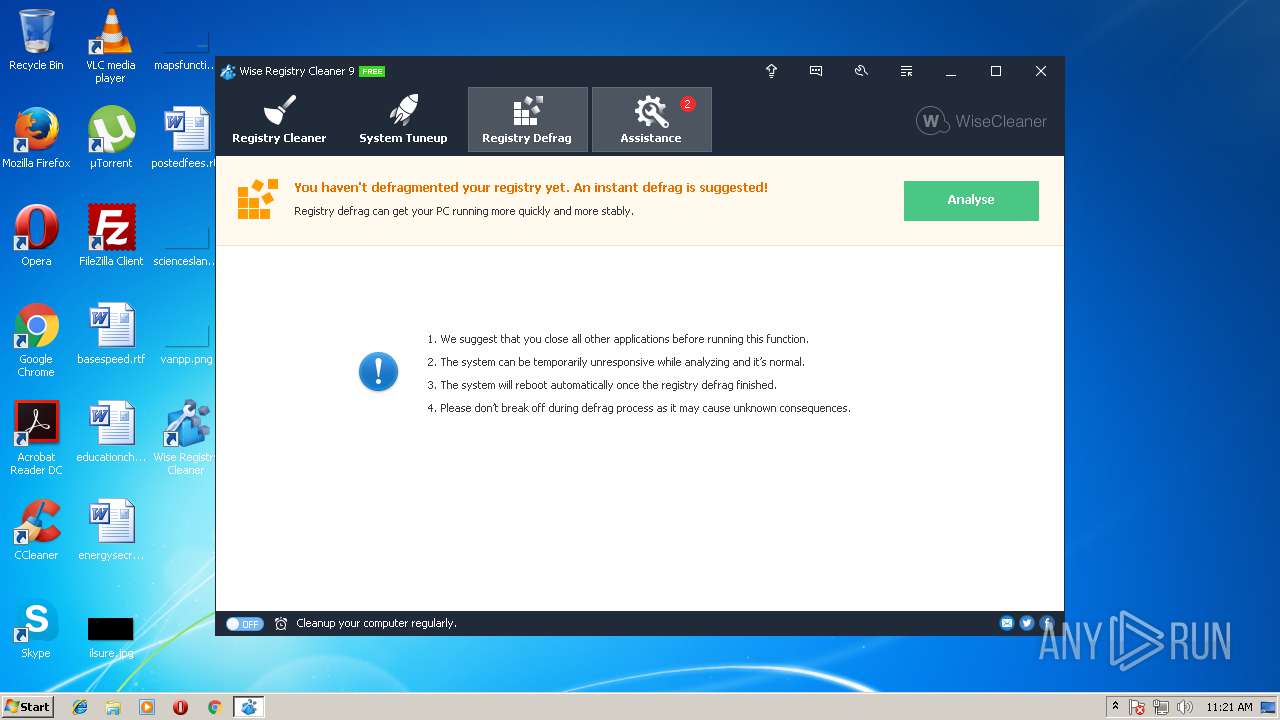
Task: Click the WiseCleaner logo
Action: point(981,121)
